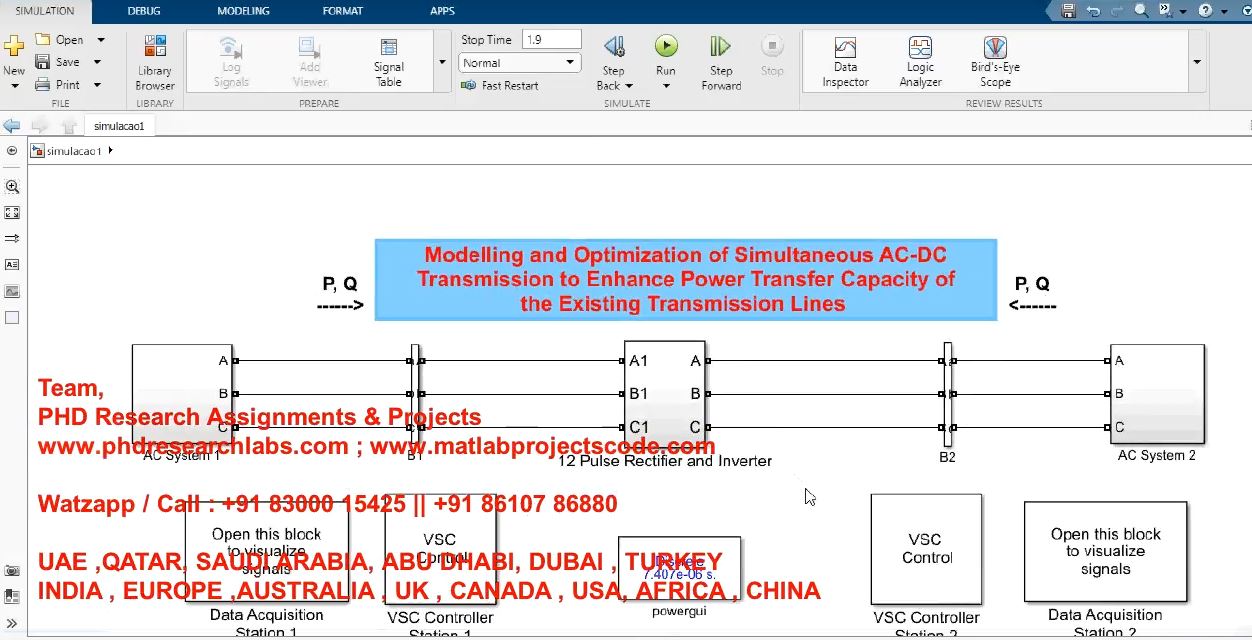Expand the palette double chevron
Screen dimensions: 1252x640
(x=12, y=623)
